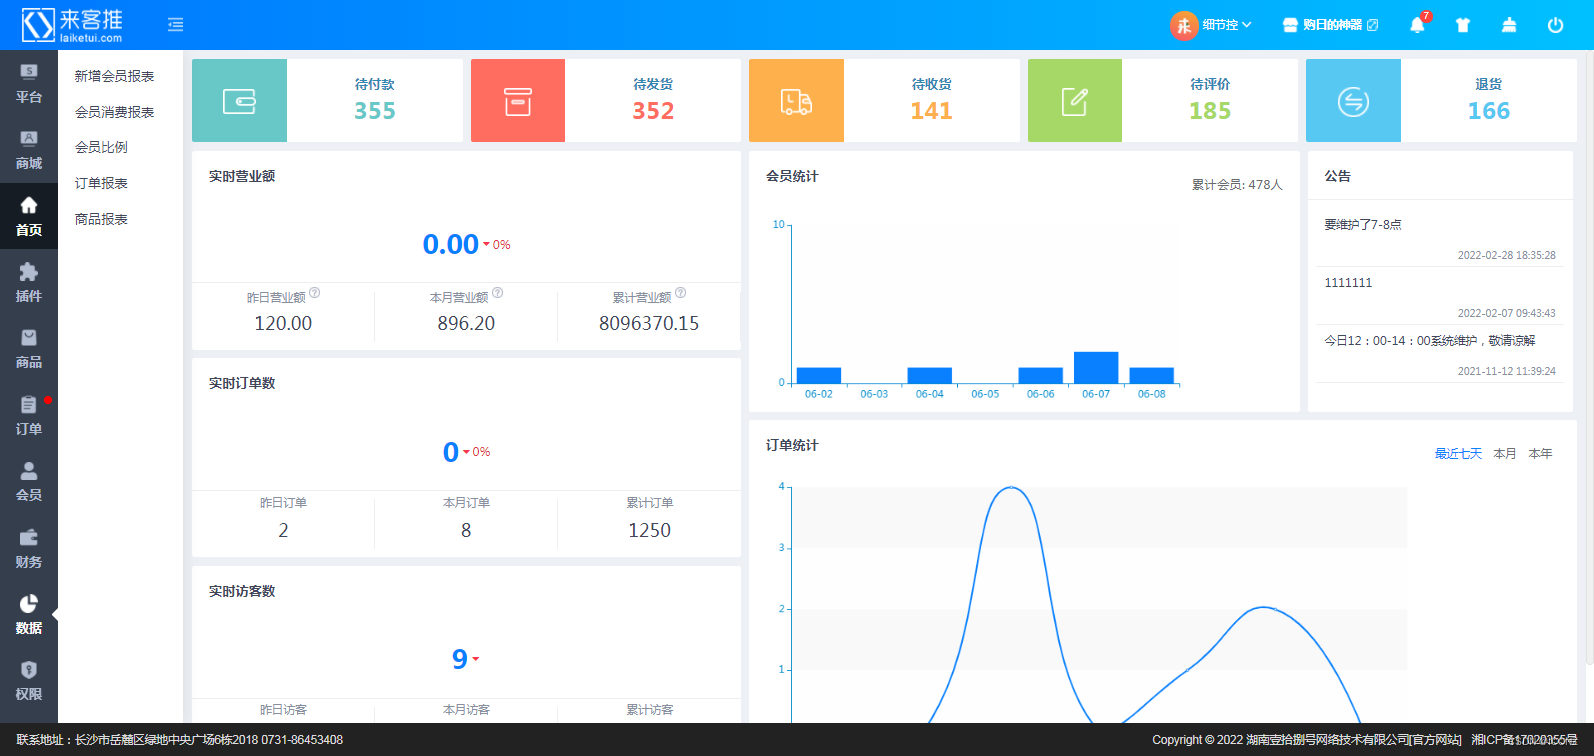
Task: Open notifications with the bell icon
Action: point(1417,25)
